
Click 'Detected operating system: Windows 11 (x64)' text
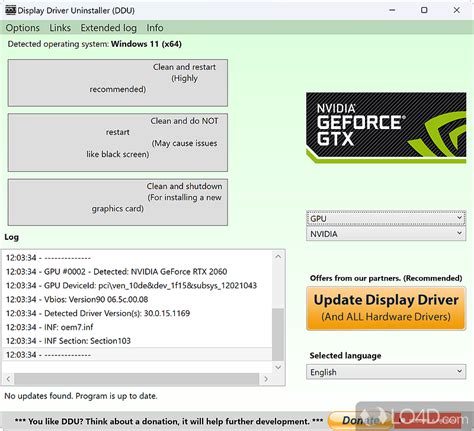(x=95, y=44)
